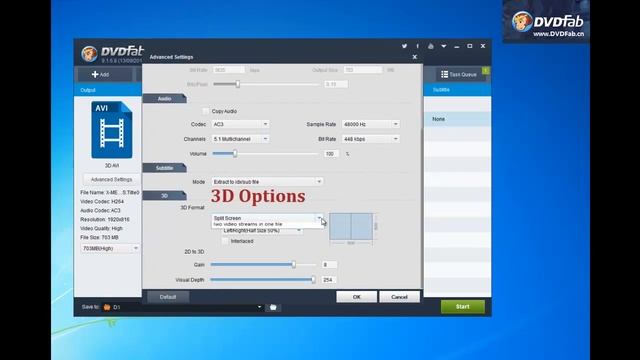This screenshot has width=640, height=360.
Task: Click the File Size: 703 MB text
Action: click(x=100, y=238)
